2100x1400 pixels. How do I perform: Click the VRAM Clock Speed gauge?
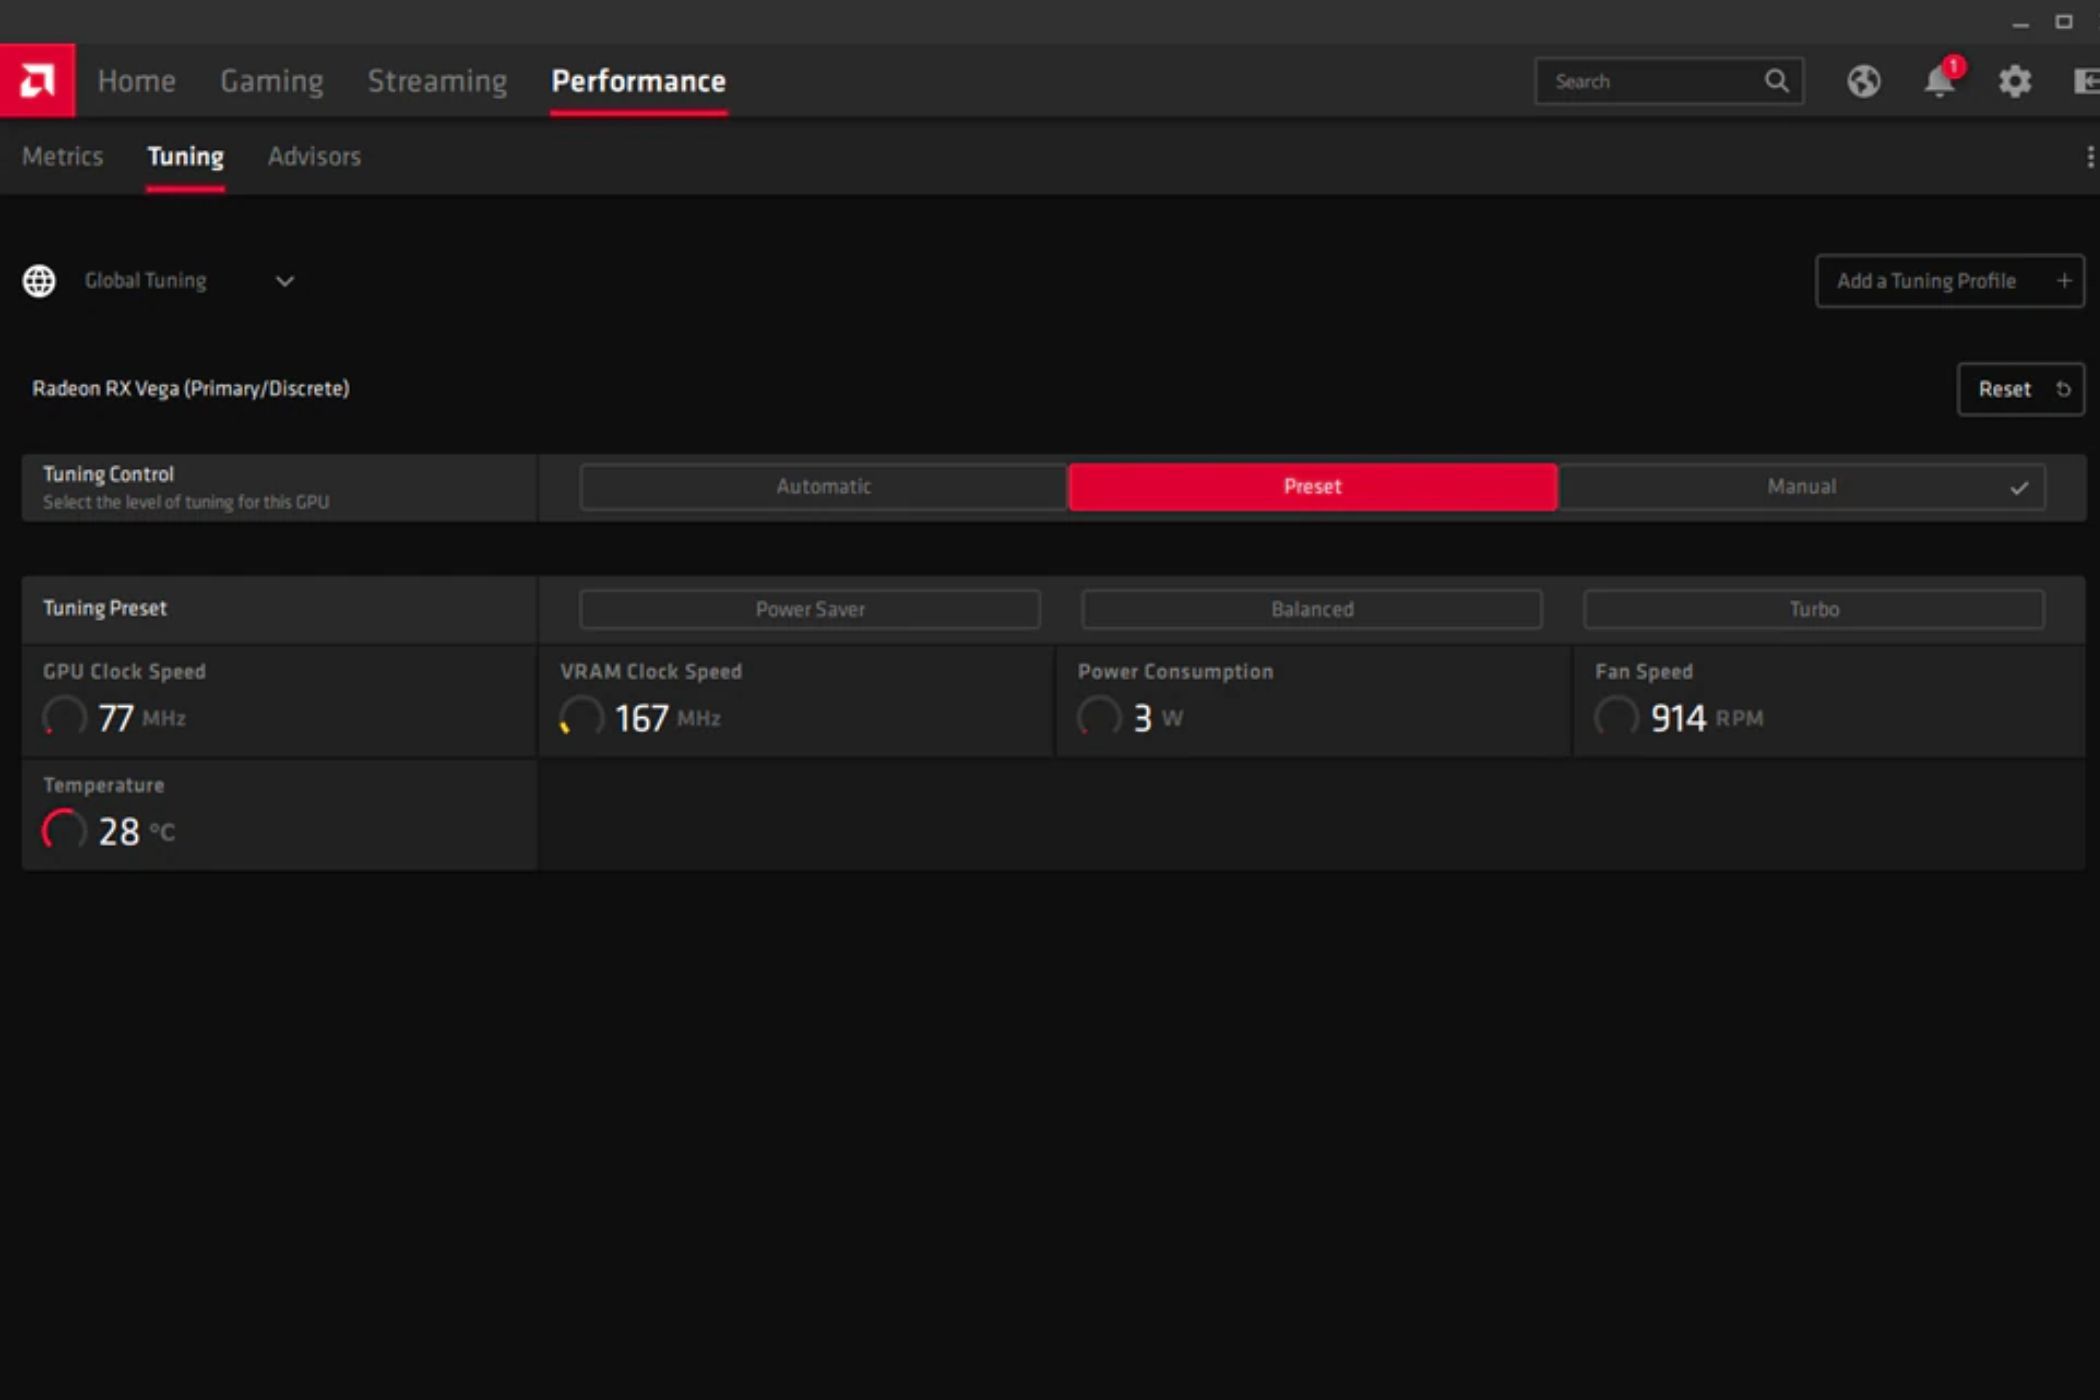coord(581,717)
